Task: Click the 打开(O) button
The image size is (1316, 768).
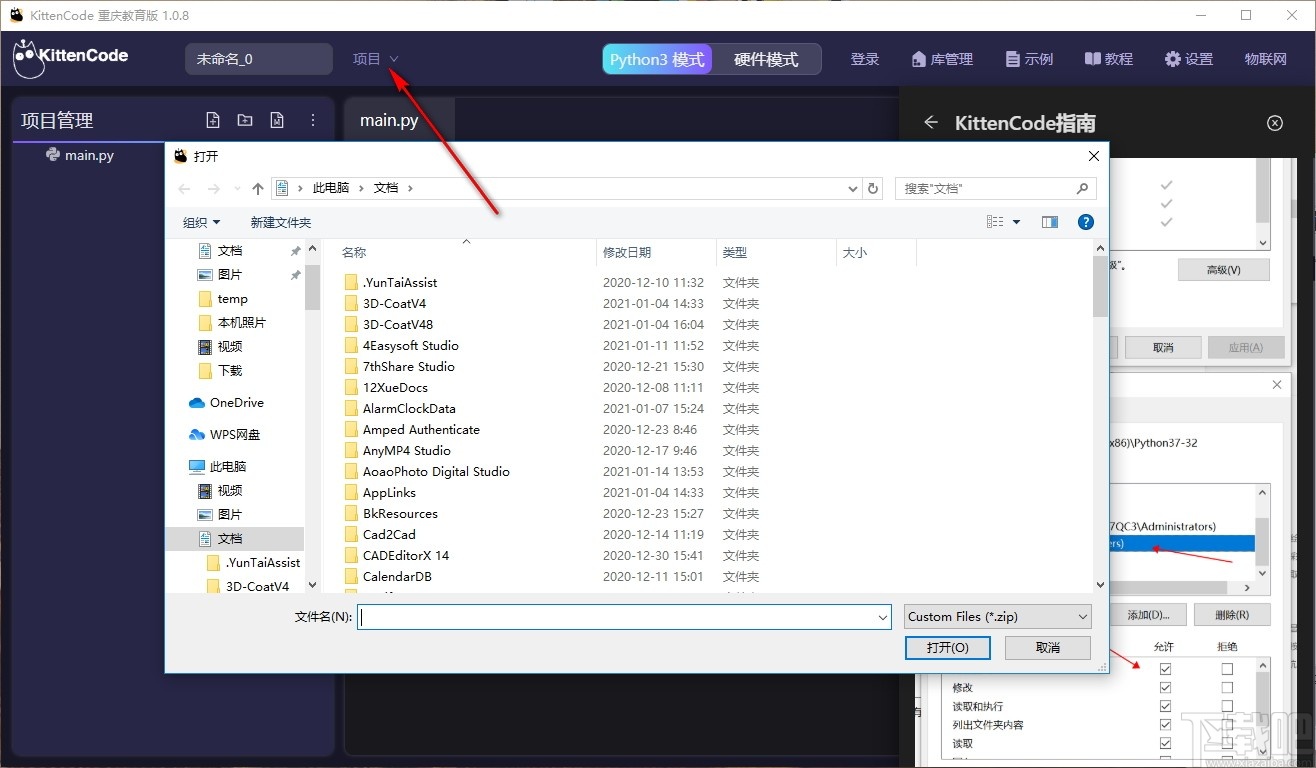Action: pyautogui.click(x=946, y=647)
